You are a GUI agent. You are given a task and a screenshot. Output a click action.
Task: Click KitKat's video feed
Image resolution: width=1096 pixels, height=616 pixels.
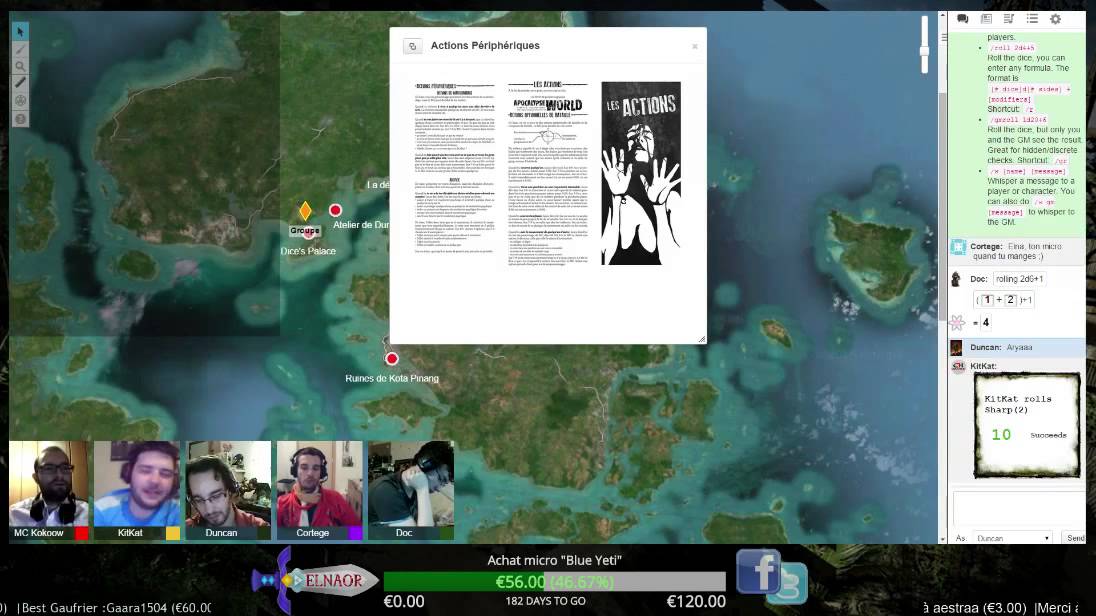tap(137, 482)
